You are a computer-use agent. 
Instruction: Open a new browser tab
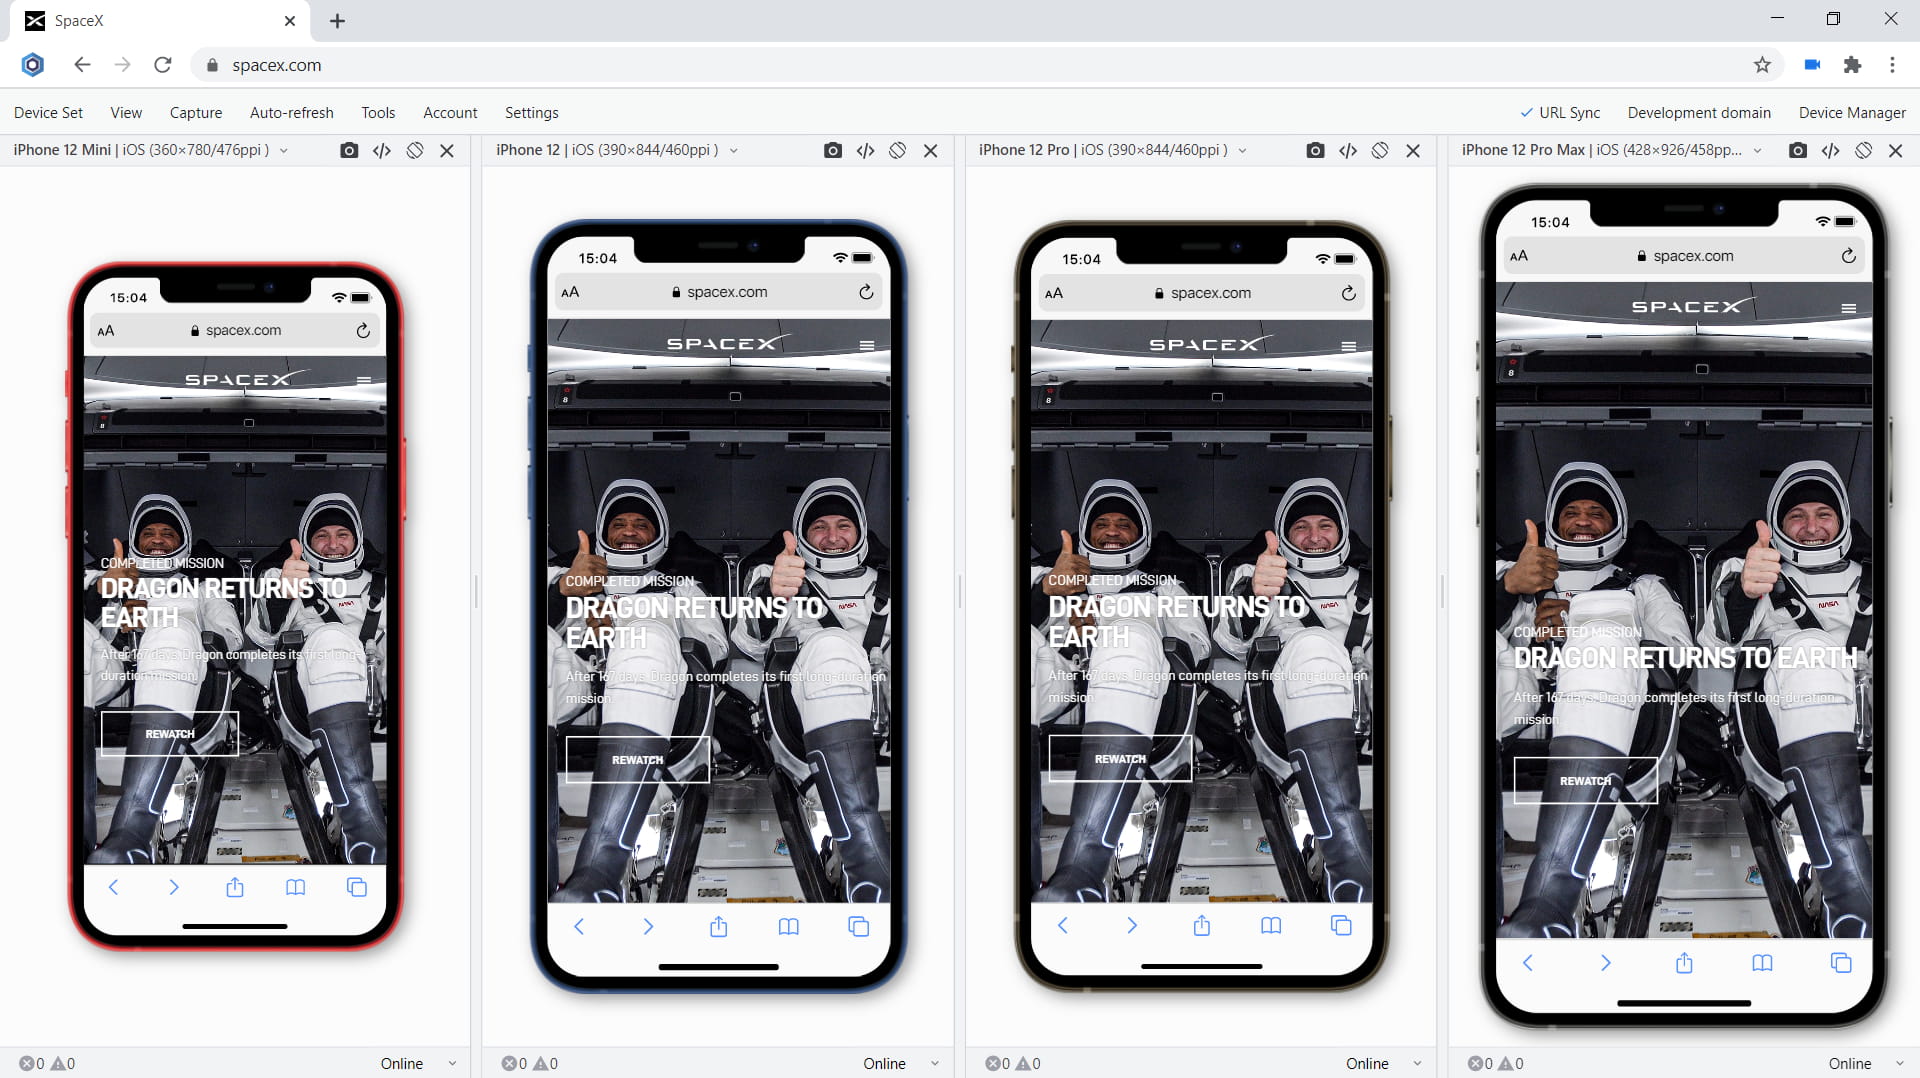click(337, 21)
